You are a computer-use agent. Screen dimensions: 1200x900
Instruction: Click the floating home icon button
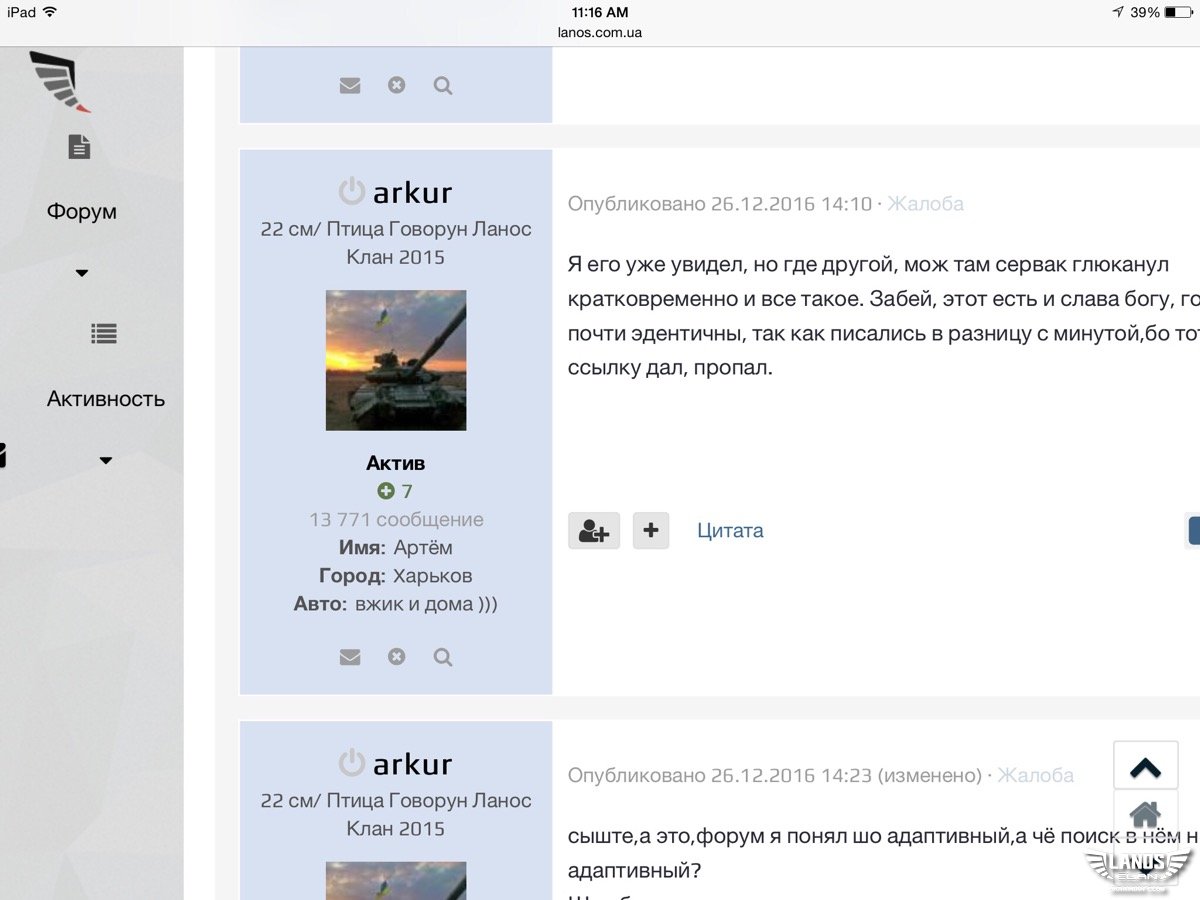1145,815
